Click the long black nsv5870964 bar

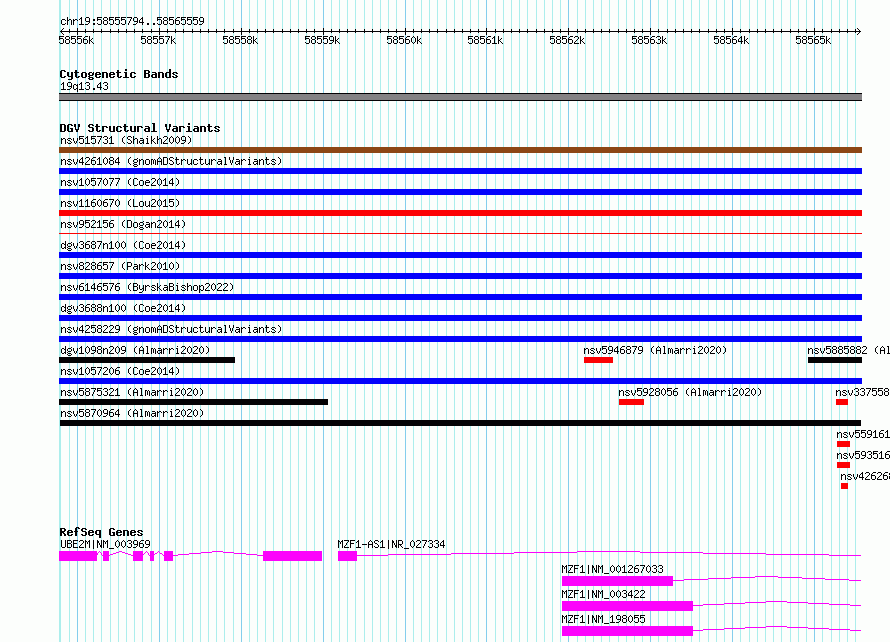click(x=460, y=423)
